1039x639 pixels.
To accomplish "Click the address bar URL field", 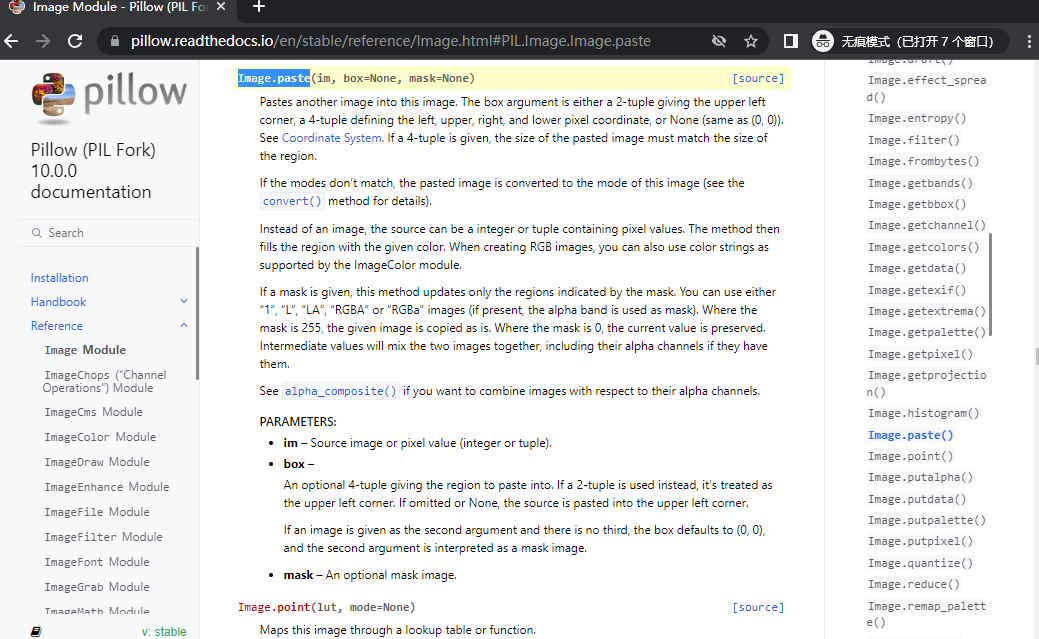I will click(x=391, y=41).
